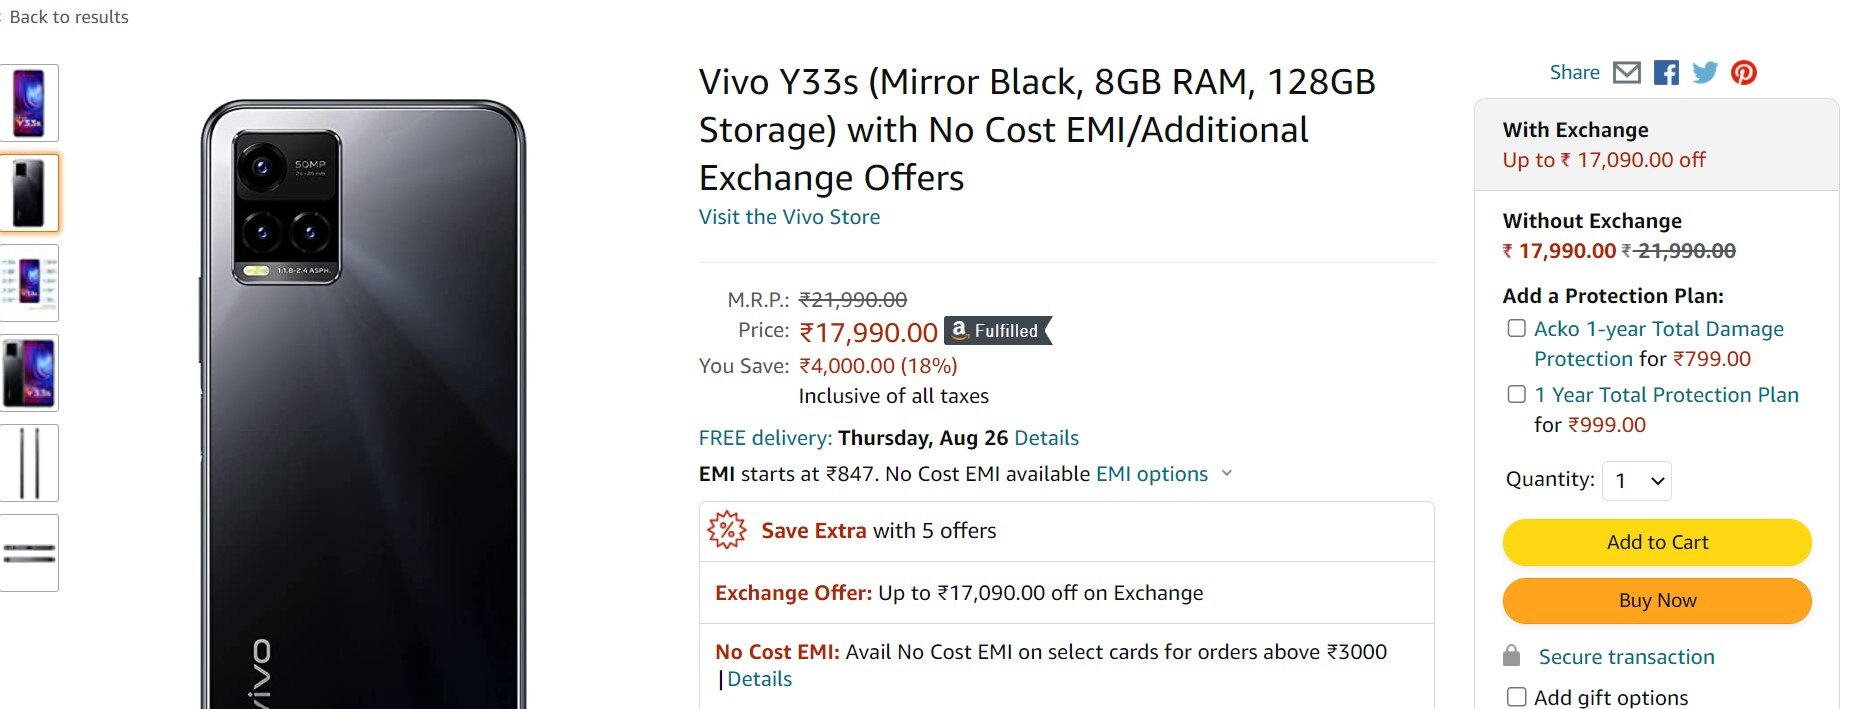
Task: Share on Pinterest icon
Action: point(1744,73)
